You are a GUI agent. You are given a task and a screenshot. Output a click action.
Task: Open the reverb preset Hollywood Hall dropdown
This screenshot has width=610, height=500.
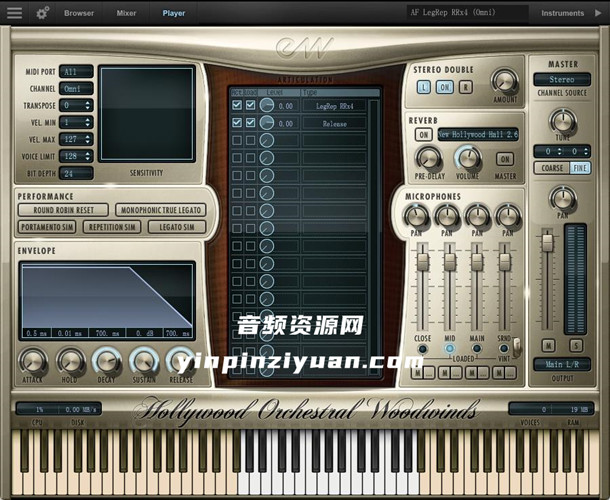pos(478,135)
